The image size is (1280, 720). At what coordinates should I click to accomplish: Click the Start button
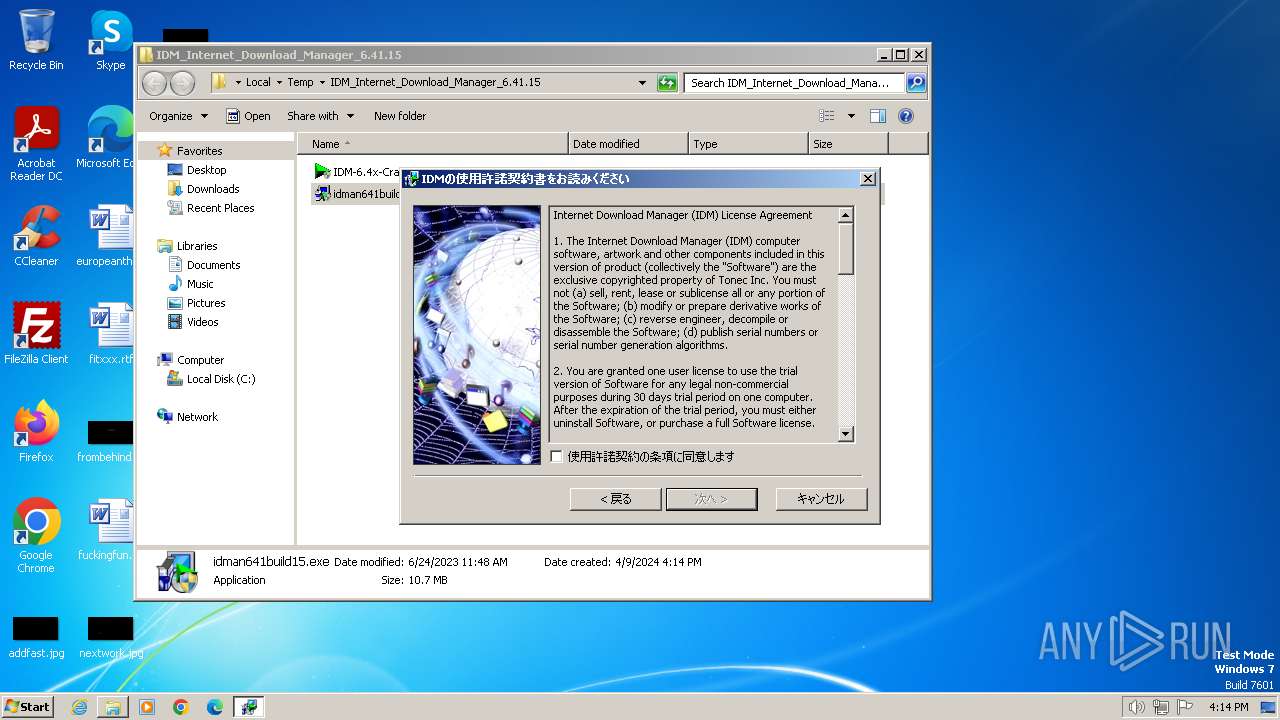28,706
